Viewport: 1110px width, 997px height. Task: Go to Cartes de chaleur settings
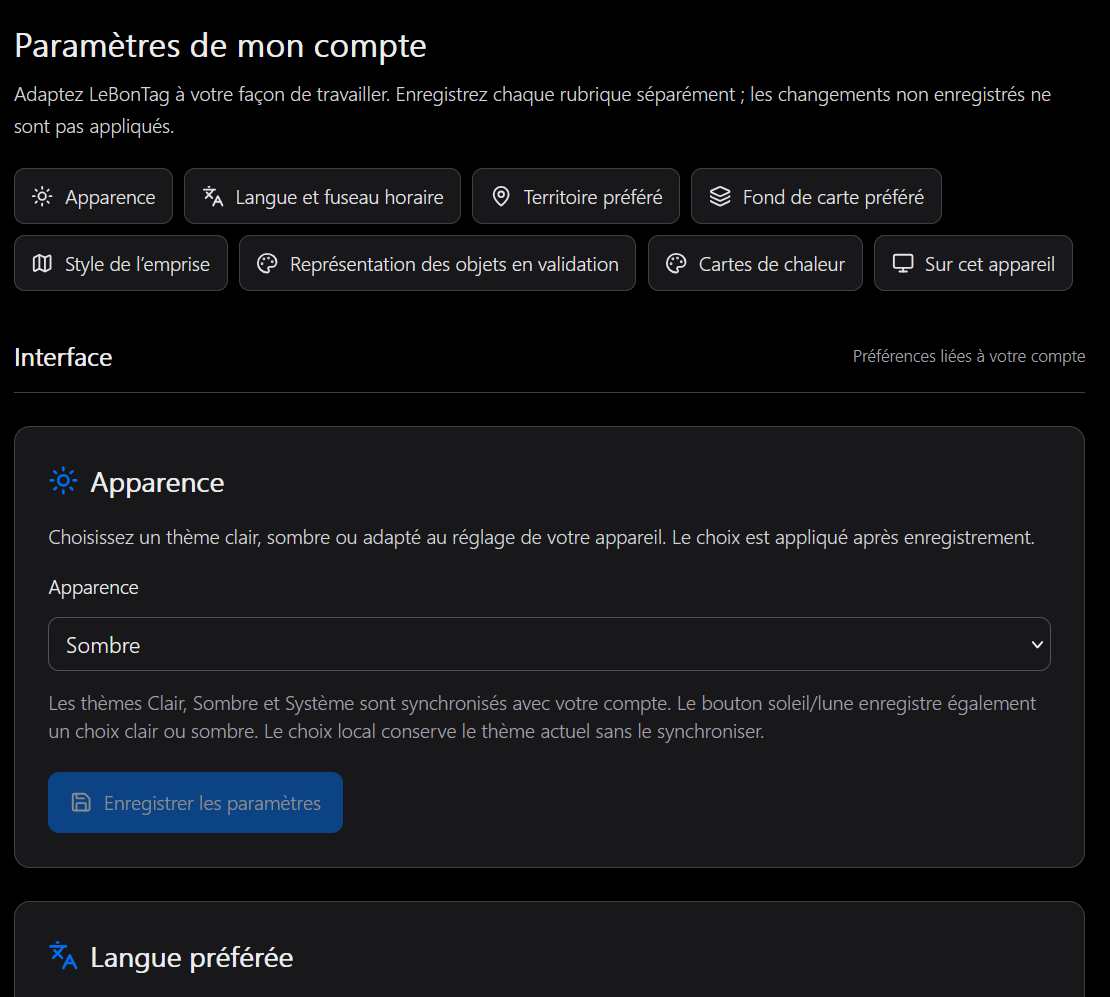click(x=755, y=263)
